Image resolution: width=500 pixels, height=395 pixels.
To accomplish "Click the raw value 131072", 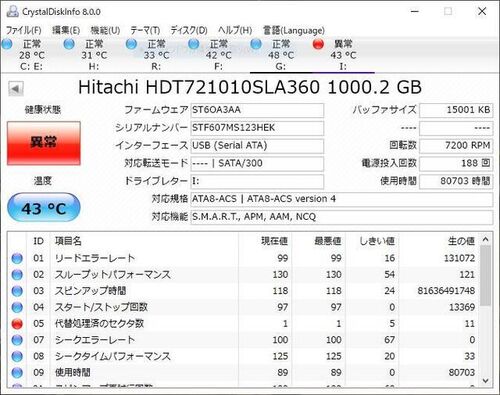I will point(459,258).
